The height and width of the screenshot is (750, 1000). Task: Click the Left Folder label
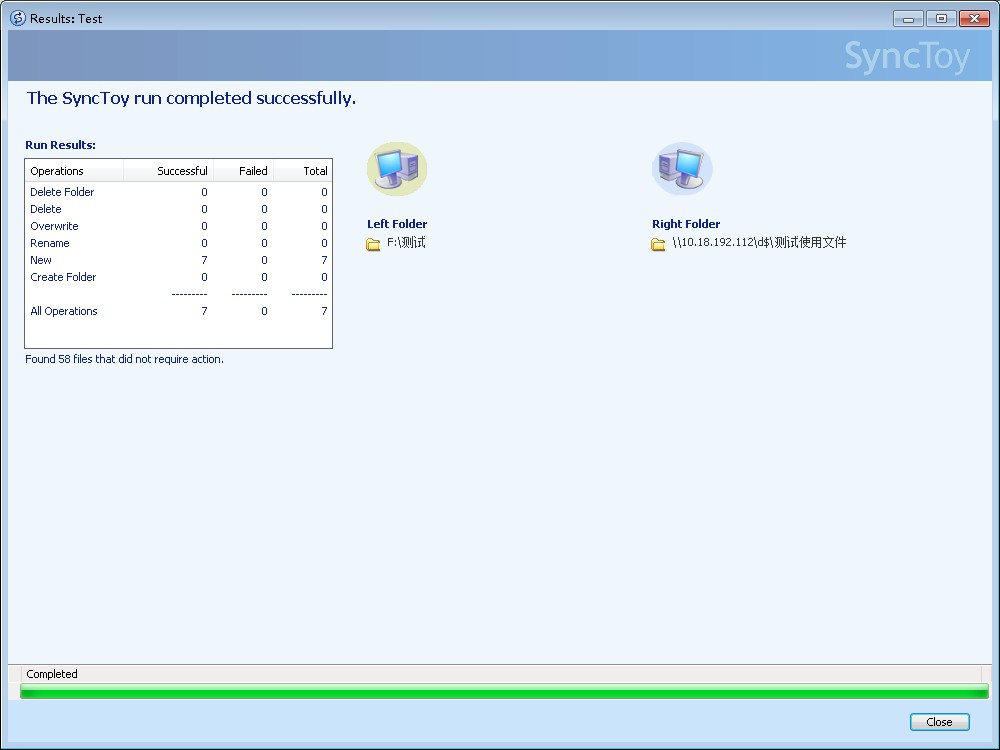pyautogui.click(x=397, y=224)
